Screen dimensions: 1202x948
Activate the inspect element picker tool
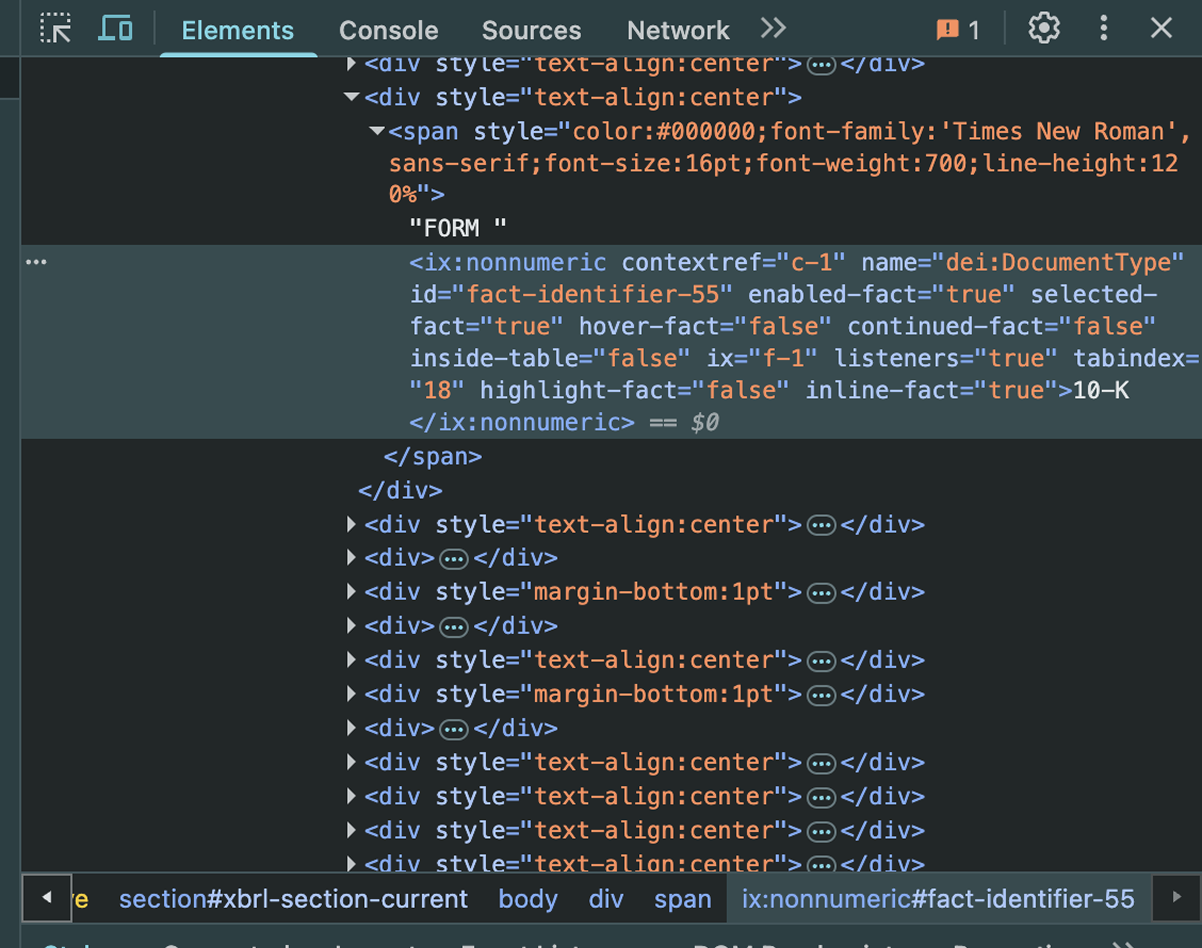click(56, 28)
